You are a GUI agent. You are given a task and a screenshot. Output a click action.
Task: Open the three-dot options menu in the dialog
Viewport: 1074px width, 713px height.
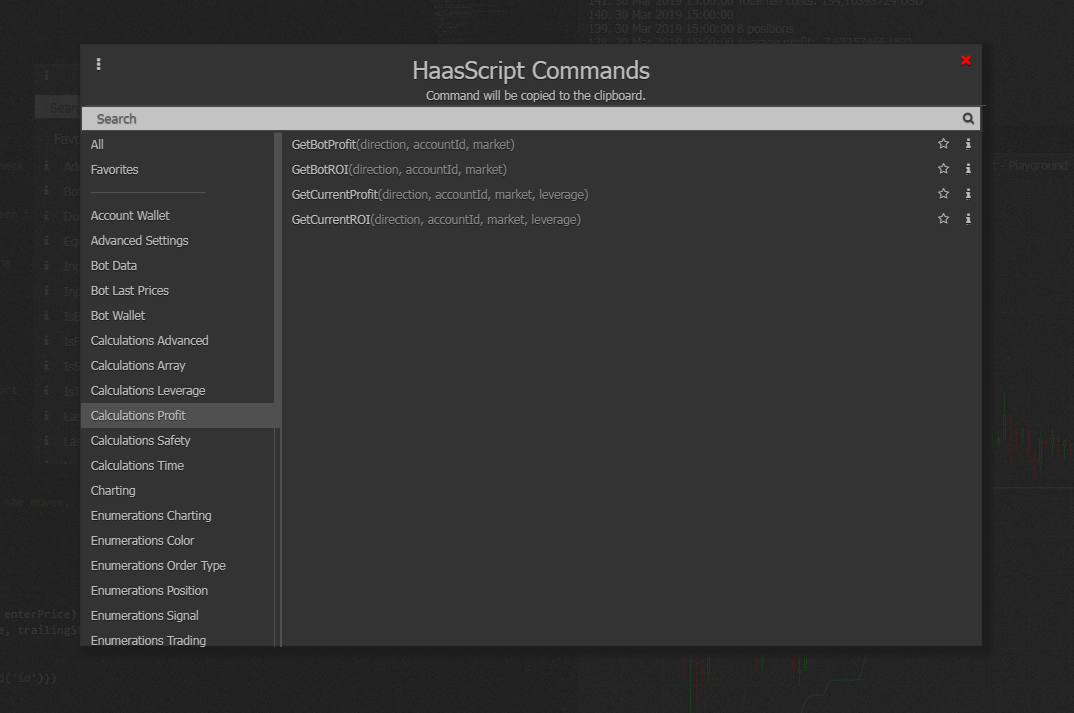pyautogui.click(x=99, y=64)
